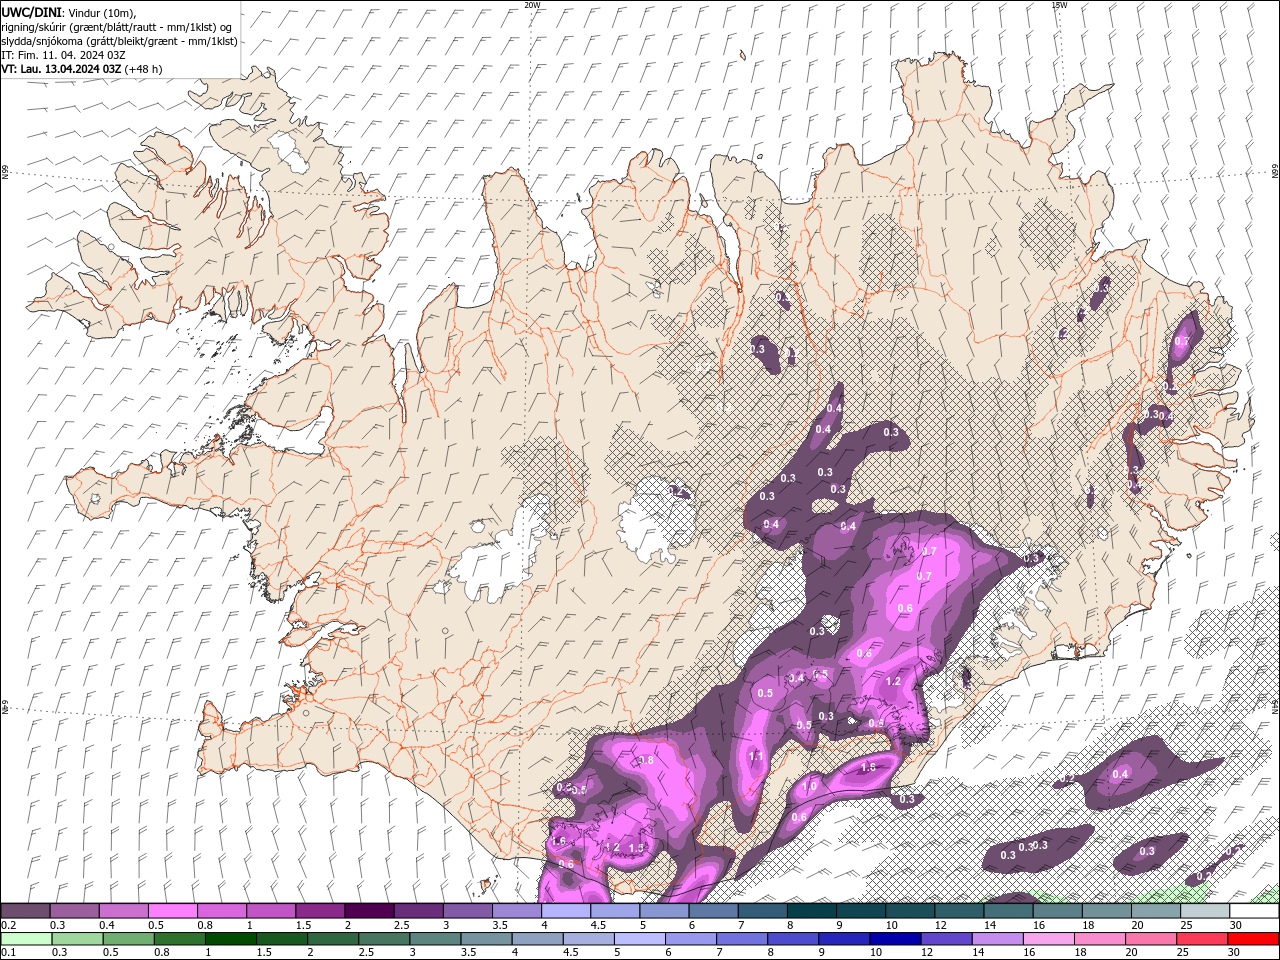The image size is (1280, 960).
Task: Pick bottom-row legend swatch between 2.5 and 3
Action: [x=384, y=939]
